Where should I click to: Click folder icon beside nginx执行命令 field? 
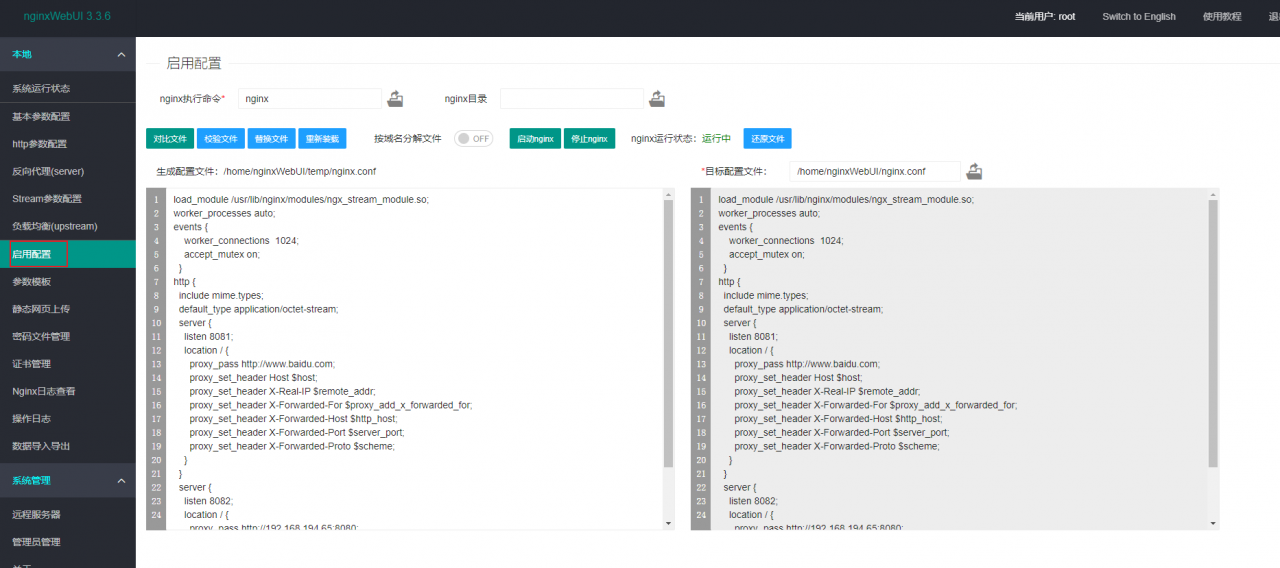pyautogui.click(x=396, y=98)
